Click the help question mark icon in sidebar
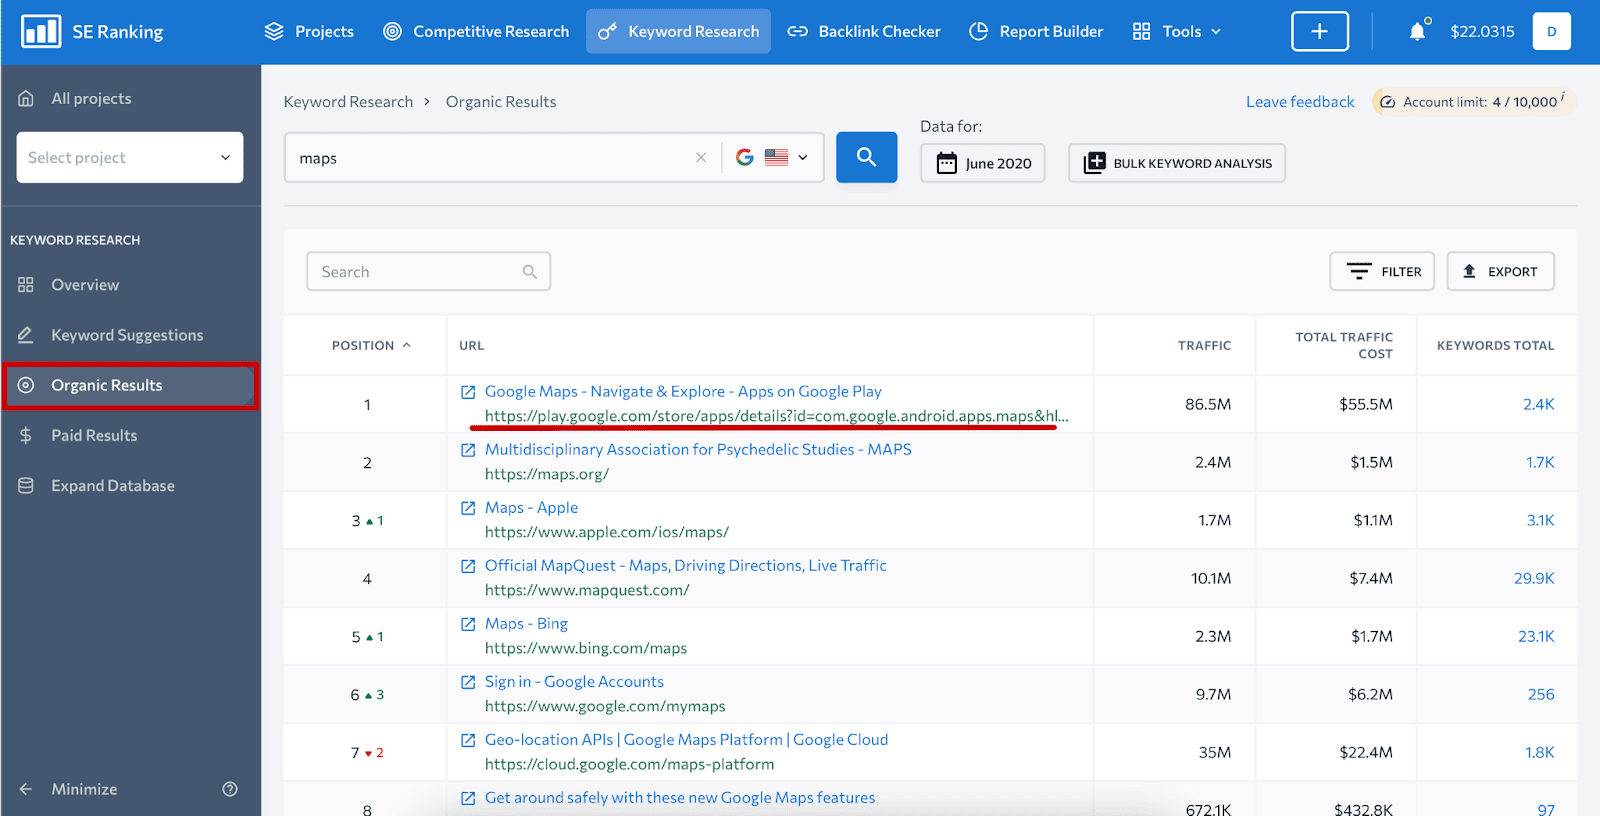 click(230, 789)
